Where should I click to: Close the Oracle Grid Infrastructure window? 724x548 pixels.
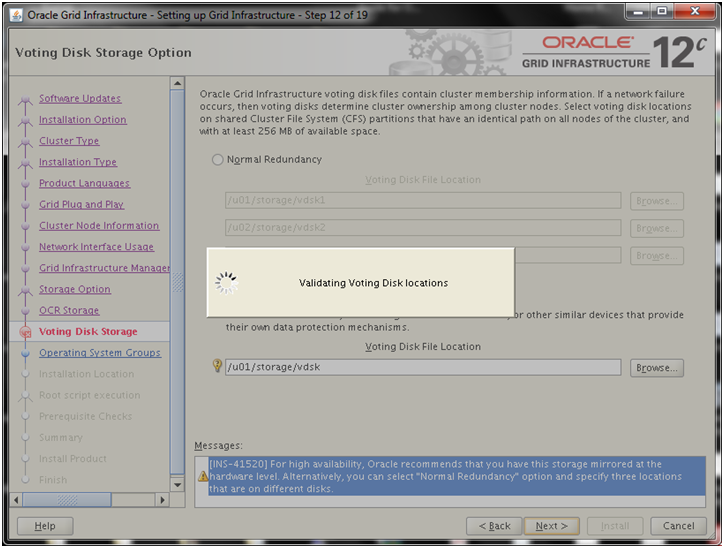coord(695,12)
